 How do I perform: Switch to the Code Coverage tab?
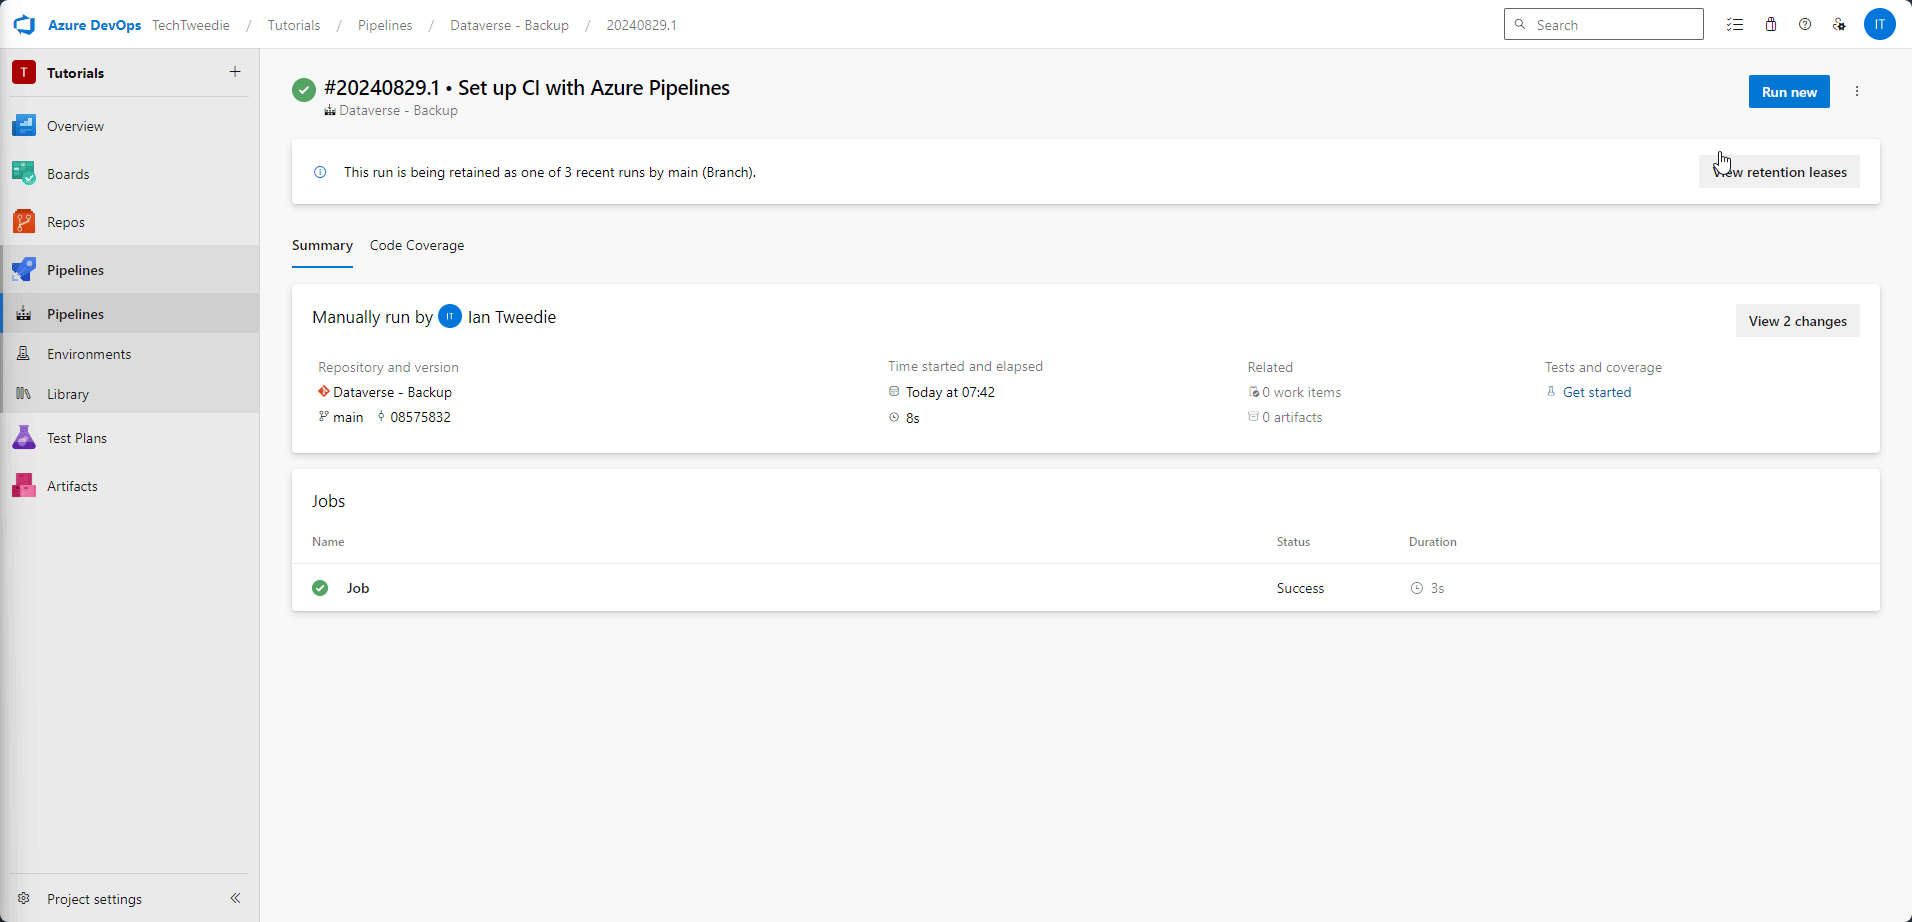point(416,245)
